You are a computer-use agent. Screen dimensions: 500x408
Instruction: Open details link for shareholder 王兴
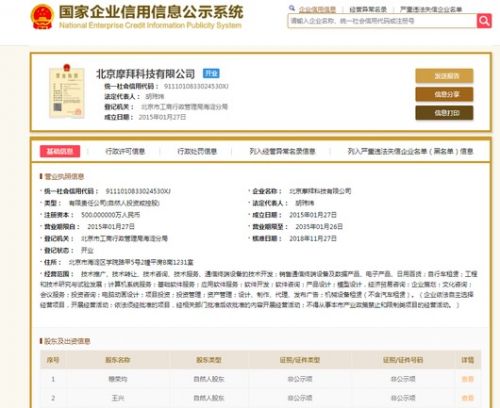tap(468, 398)
